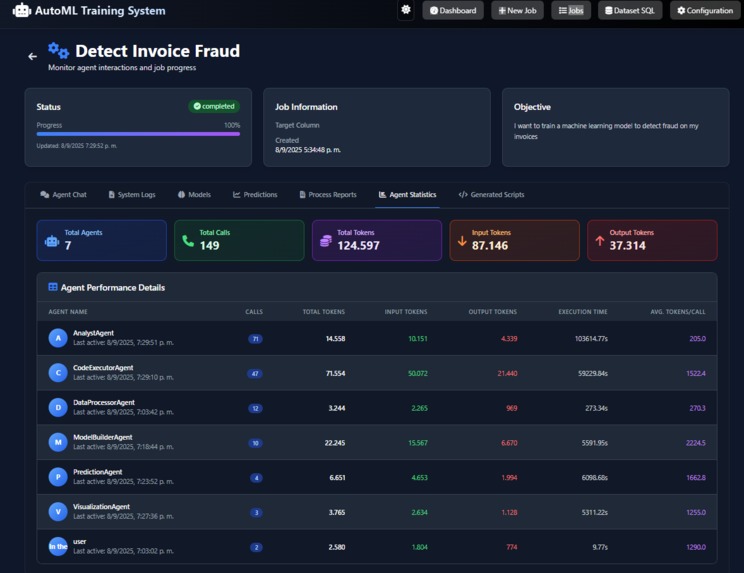Click the robot logo icon next to AutoML Training System
This screenshot has height=573, width=744.
pos(22,10)
